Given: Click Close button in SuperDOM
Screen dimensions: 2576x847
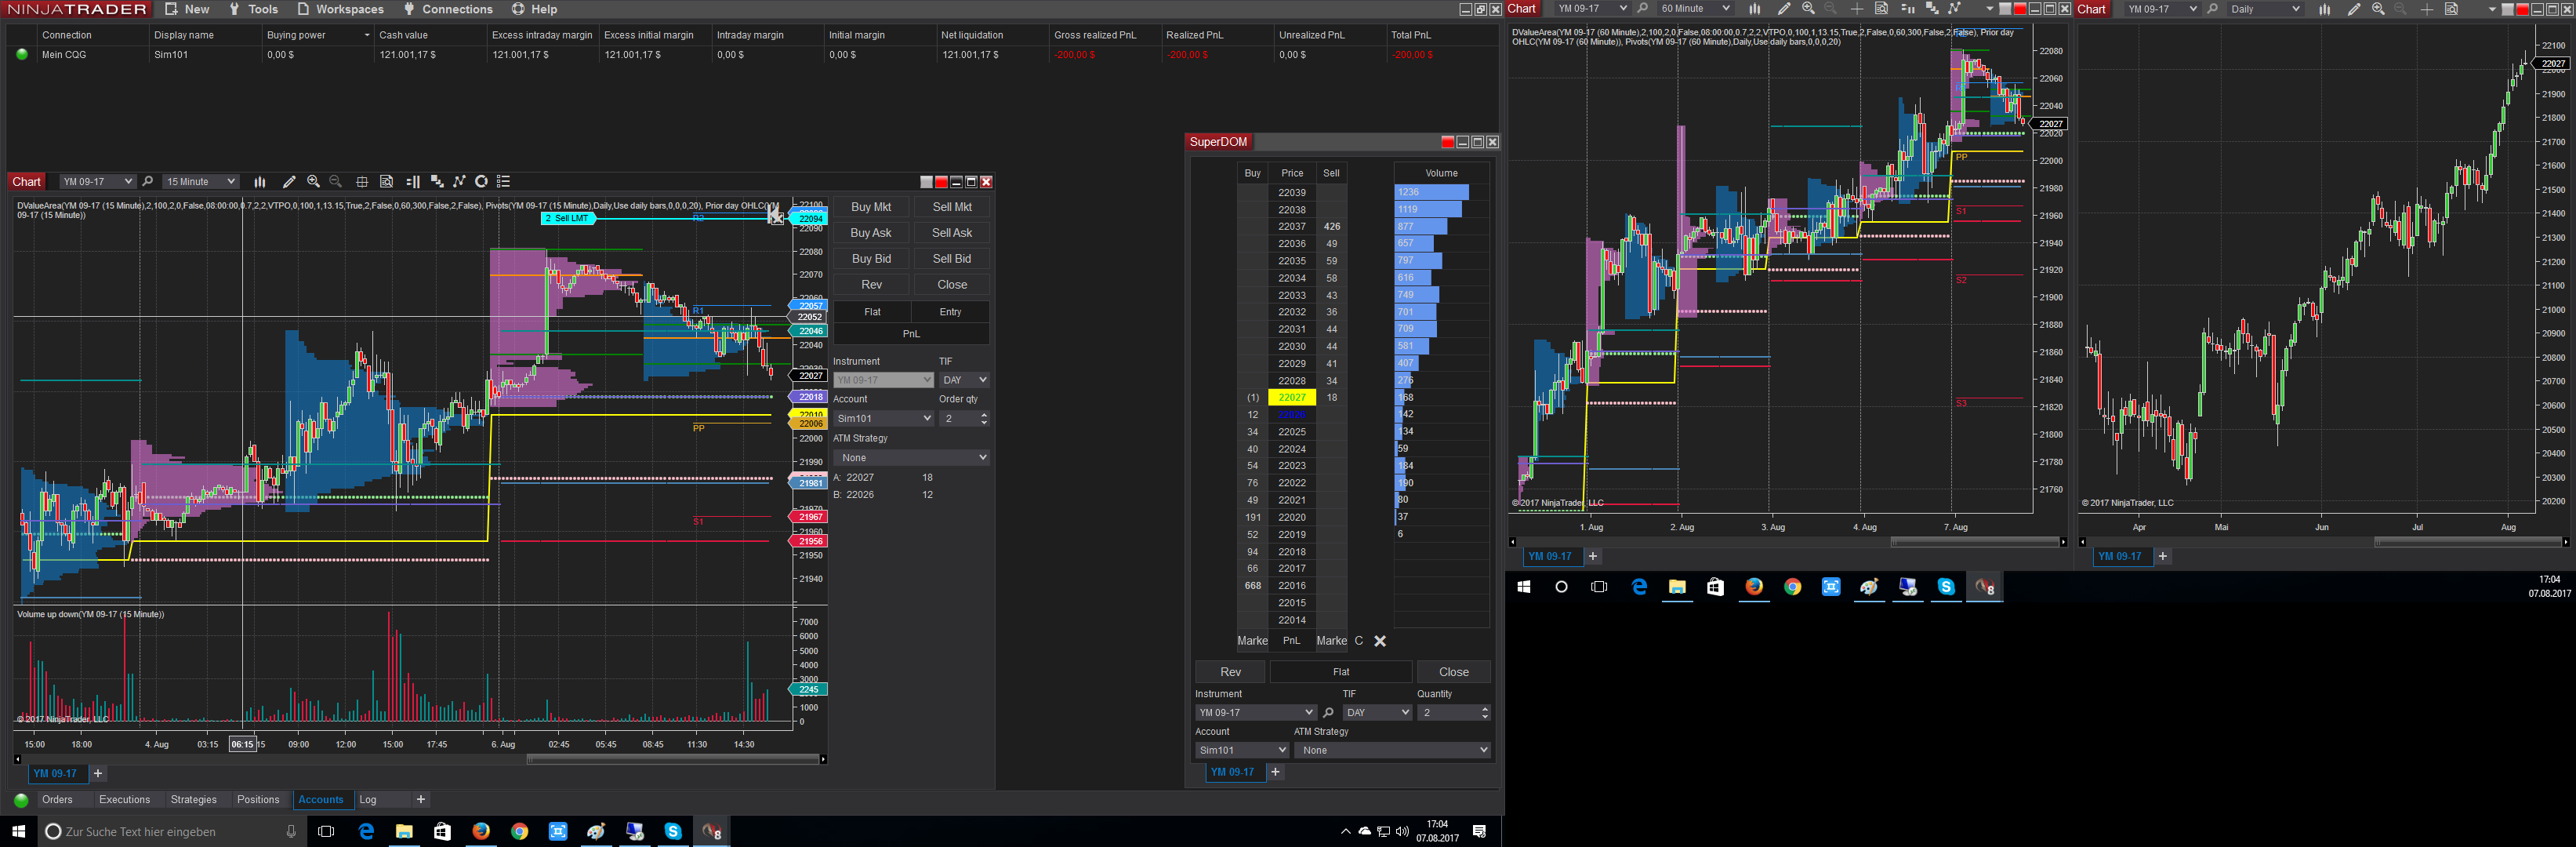Looking at the screenshot, I should (1454, 672).
